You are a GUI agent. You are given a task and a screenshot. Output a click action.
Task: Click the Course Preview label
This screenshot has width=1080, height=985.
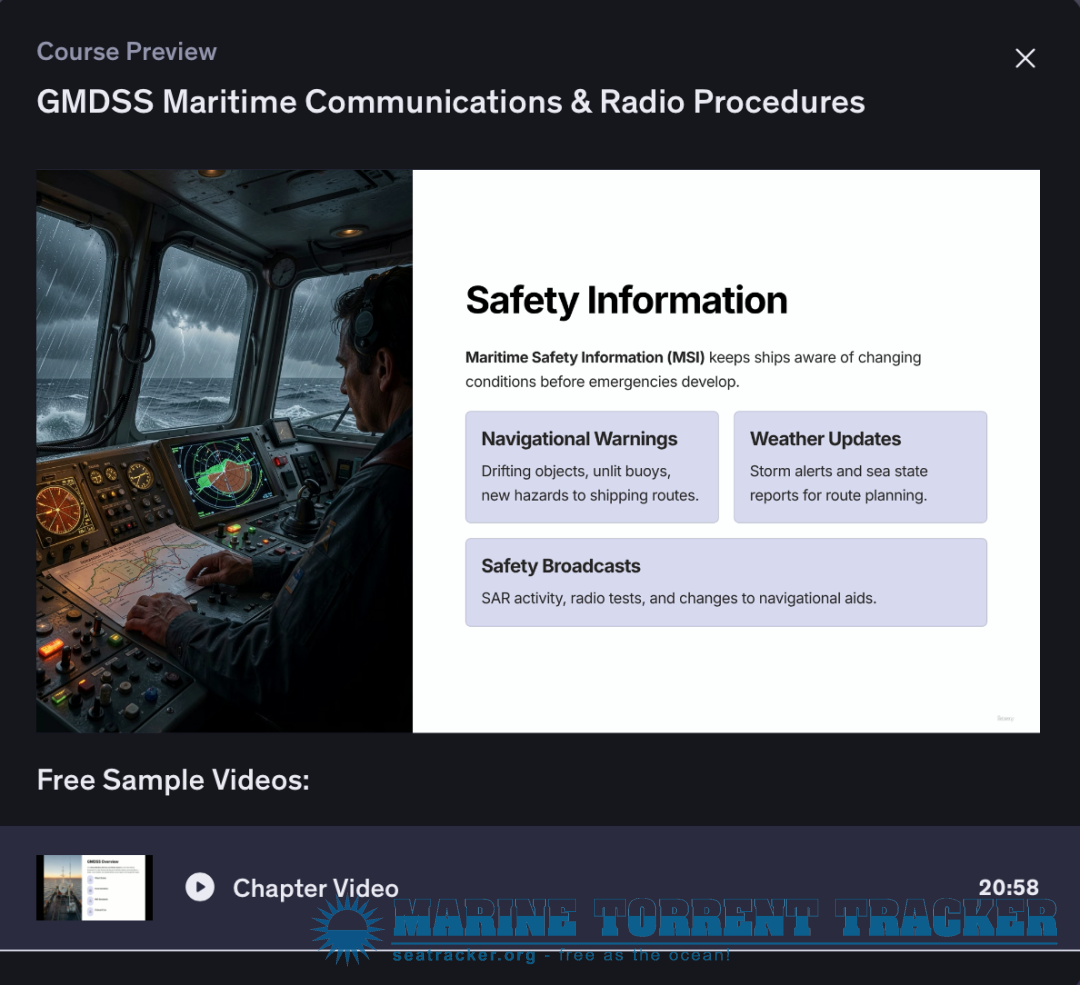127,52
